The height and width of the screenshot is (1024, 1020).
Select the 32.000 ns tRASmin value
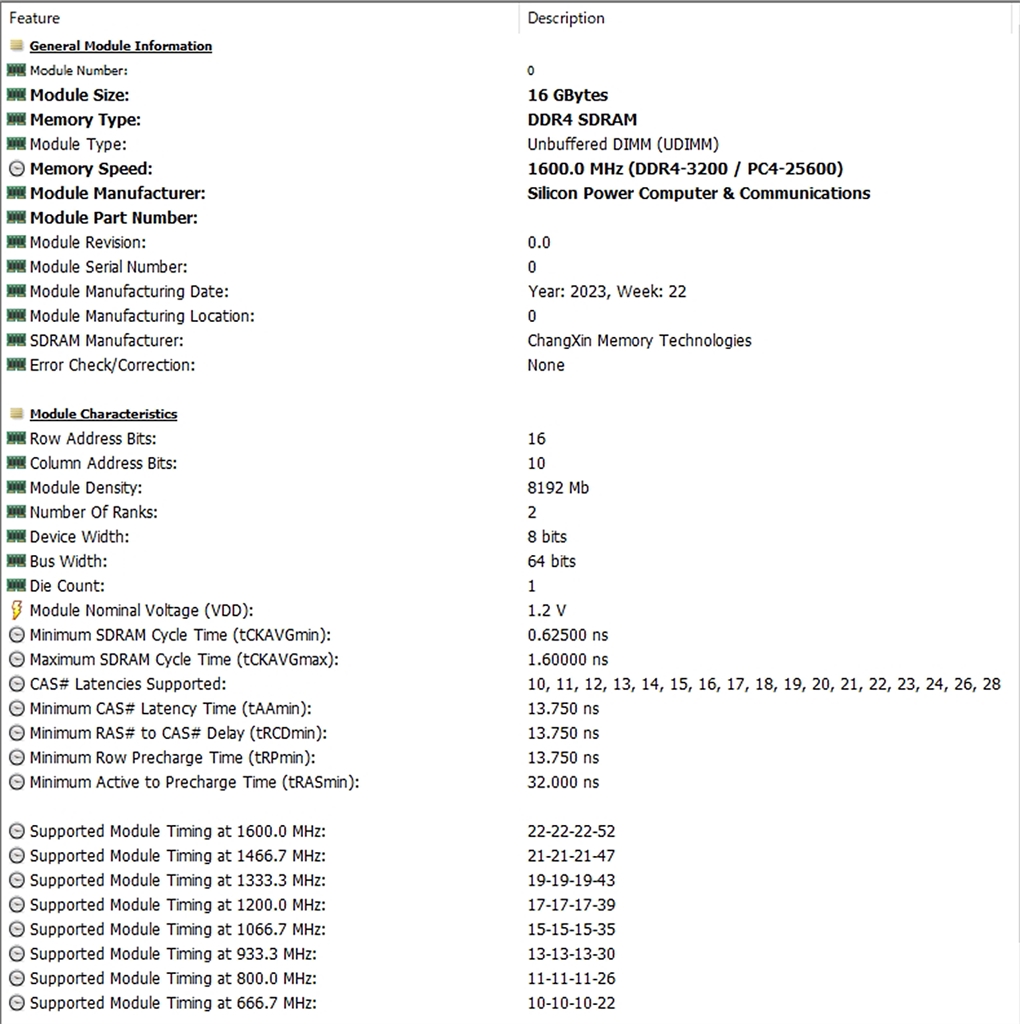[563, 782]
